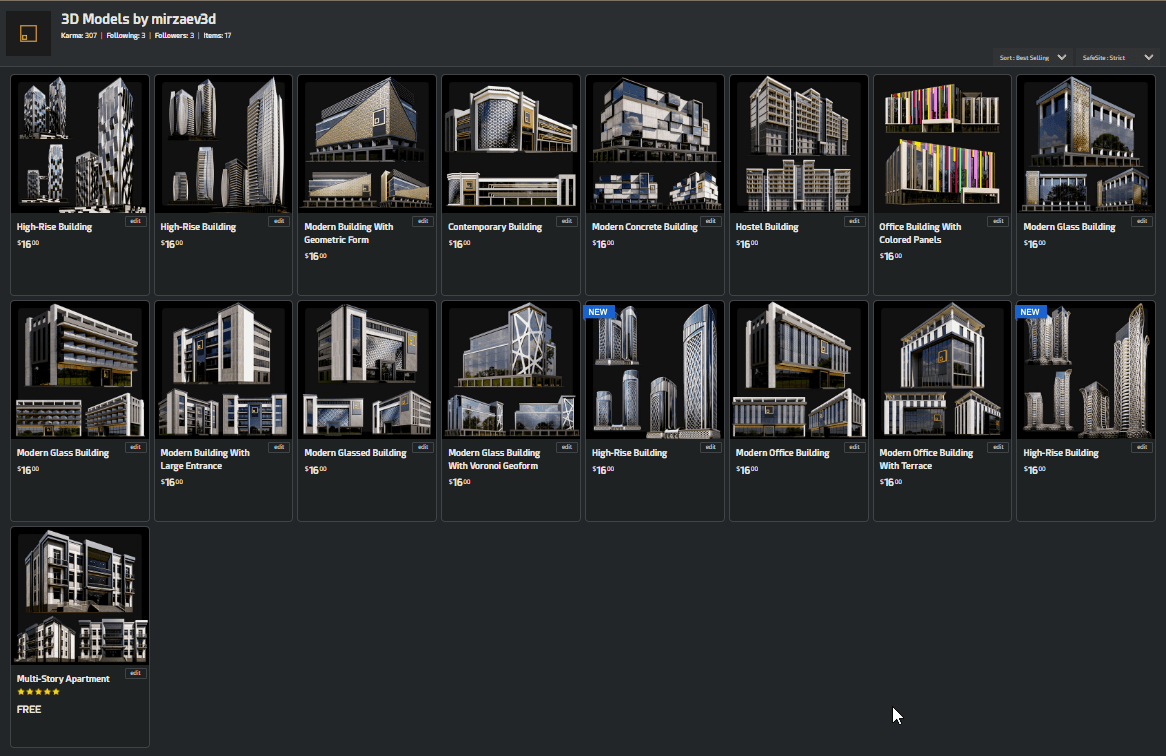The height and width of the screenshot is (756, 1166).
Task: Click the $16 price under Modern Glassed Building
Action: click(315, 470)
